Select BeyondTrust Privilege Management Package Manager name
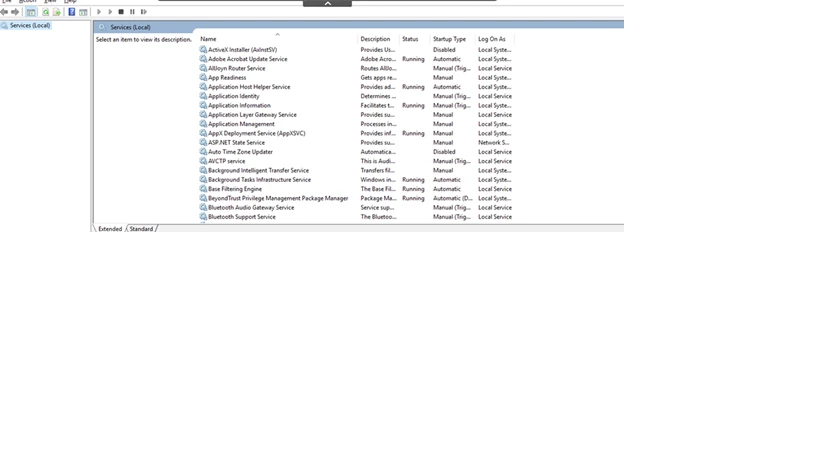Viewport: 819px width, 460px height. point(278,198)
